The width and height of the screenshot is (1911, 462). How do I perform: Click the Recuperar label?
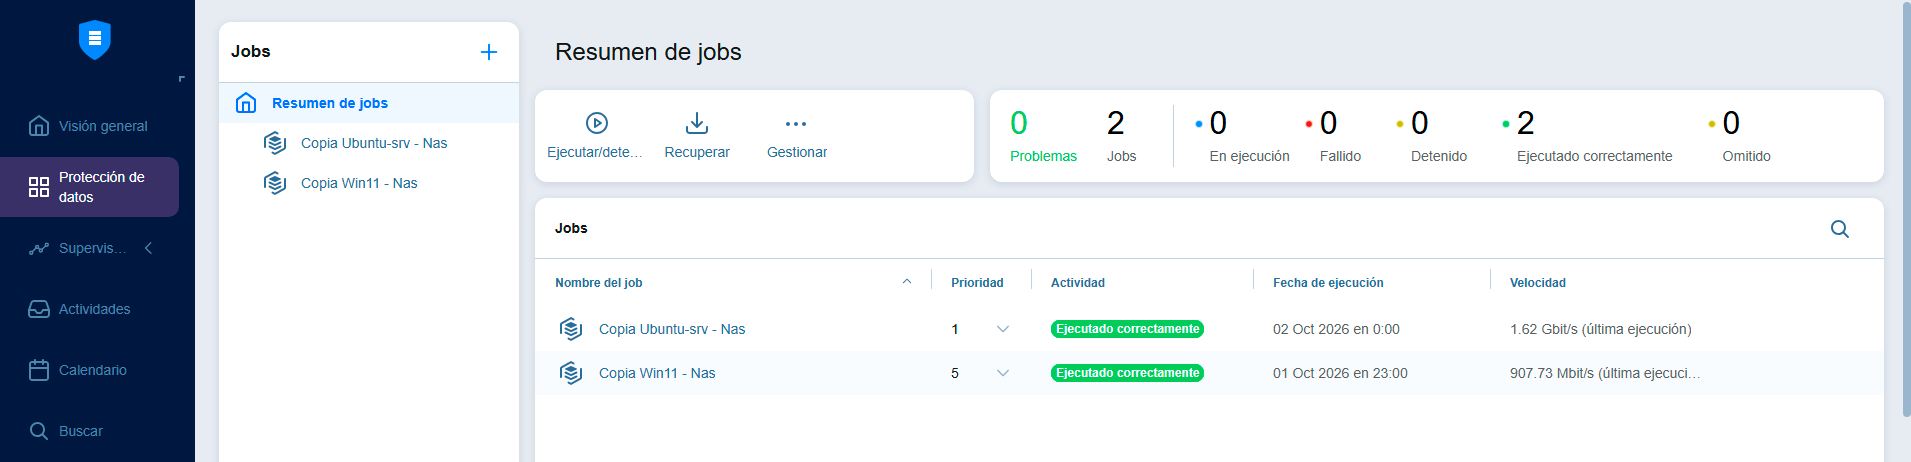(697, 152)
